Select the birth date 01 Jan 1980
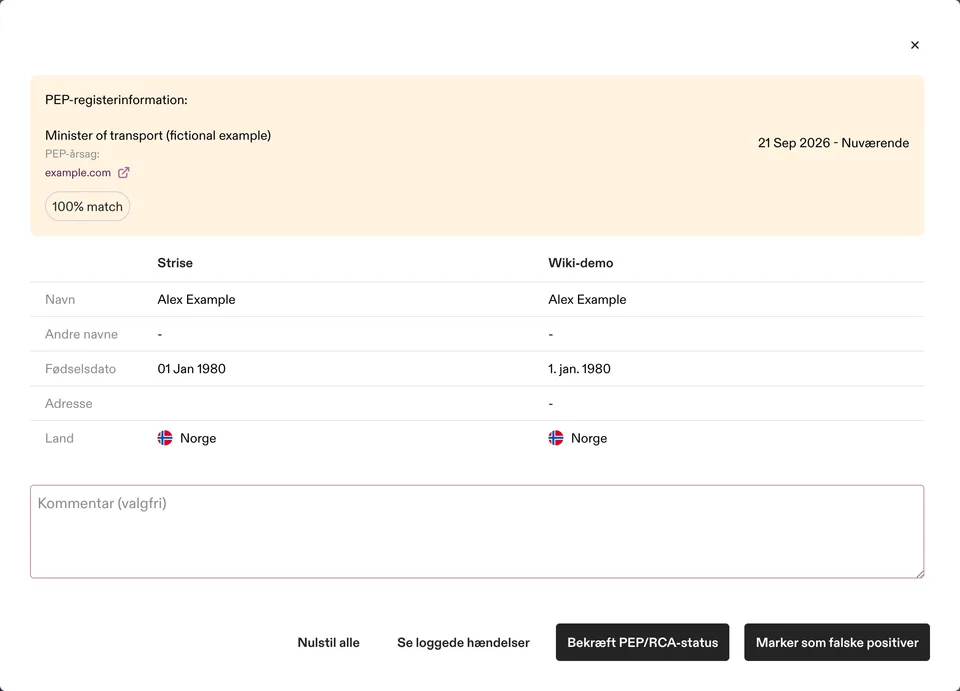The image size is (960, 691). tap(192, 369)
